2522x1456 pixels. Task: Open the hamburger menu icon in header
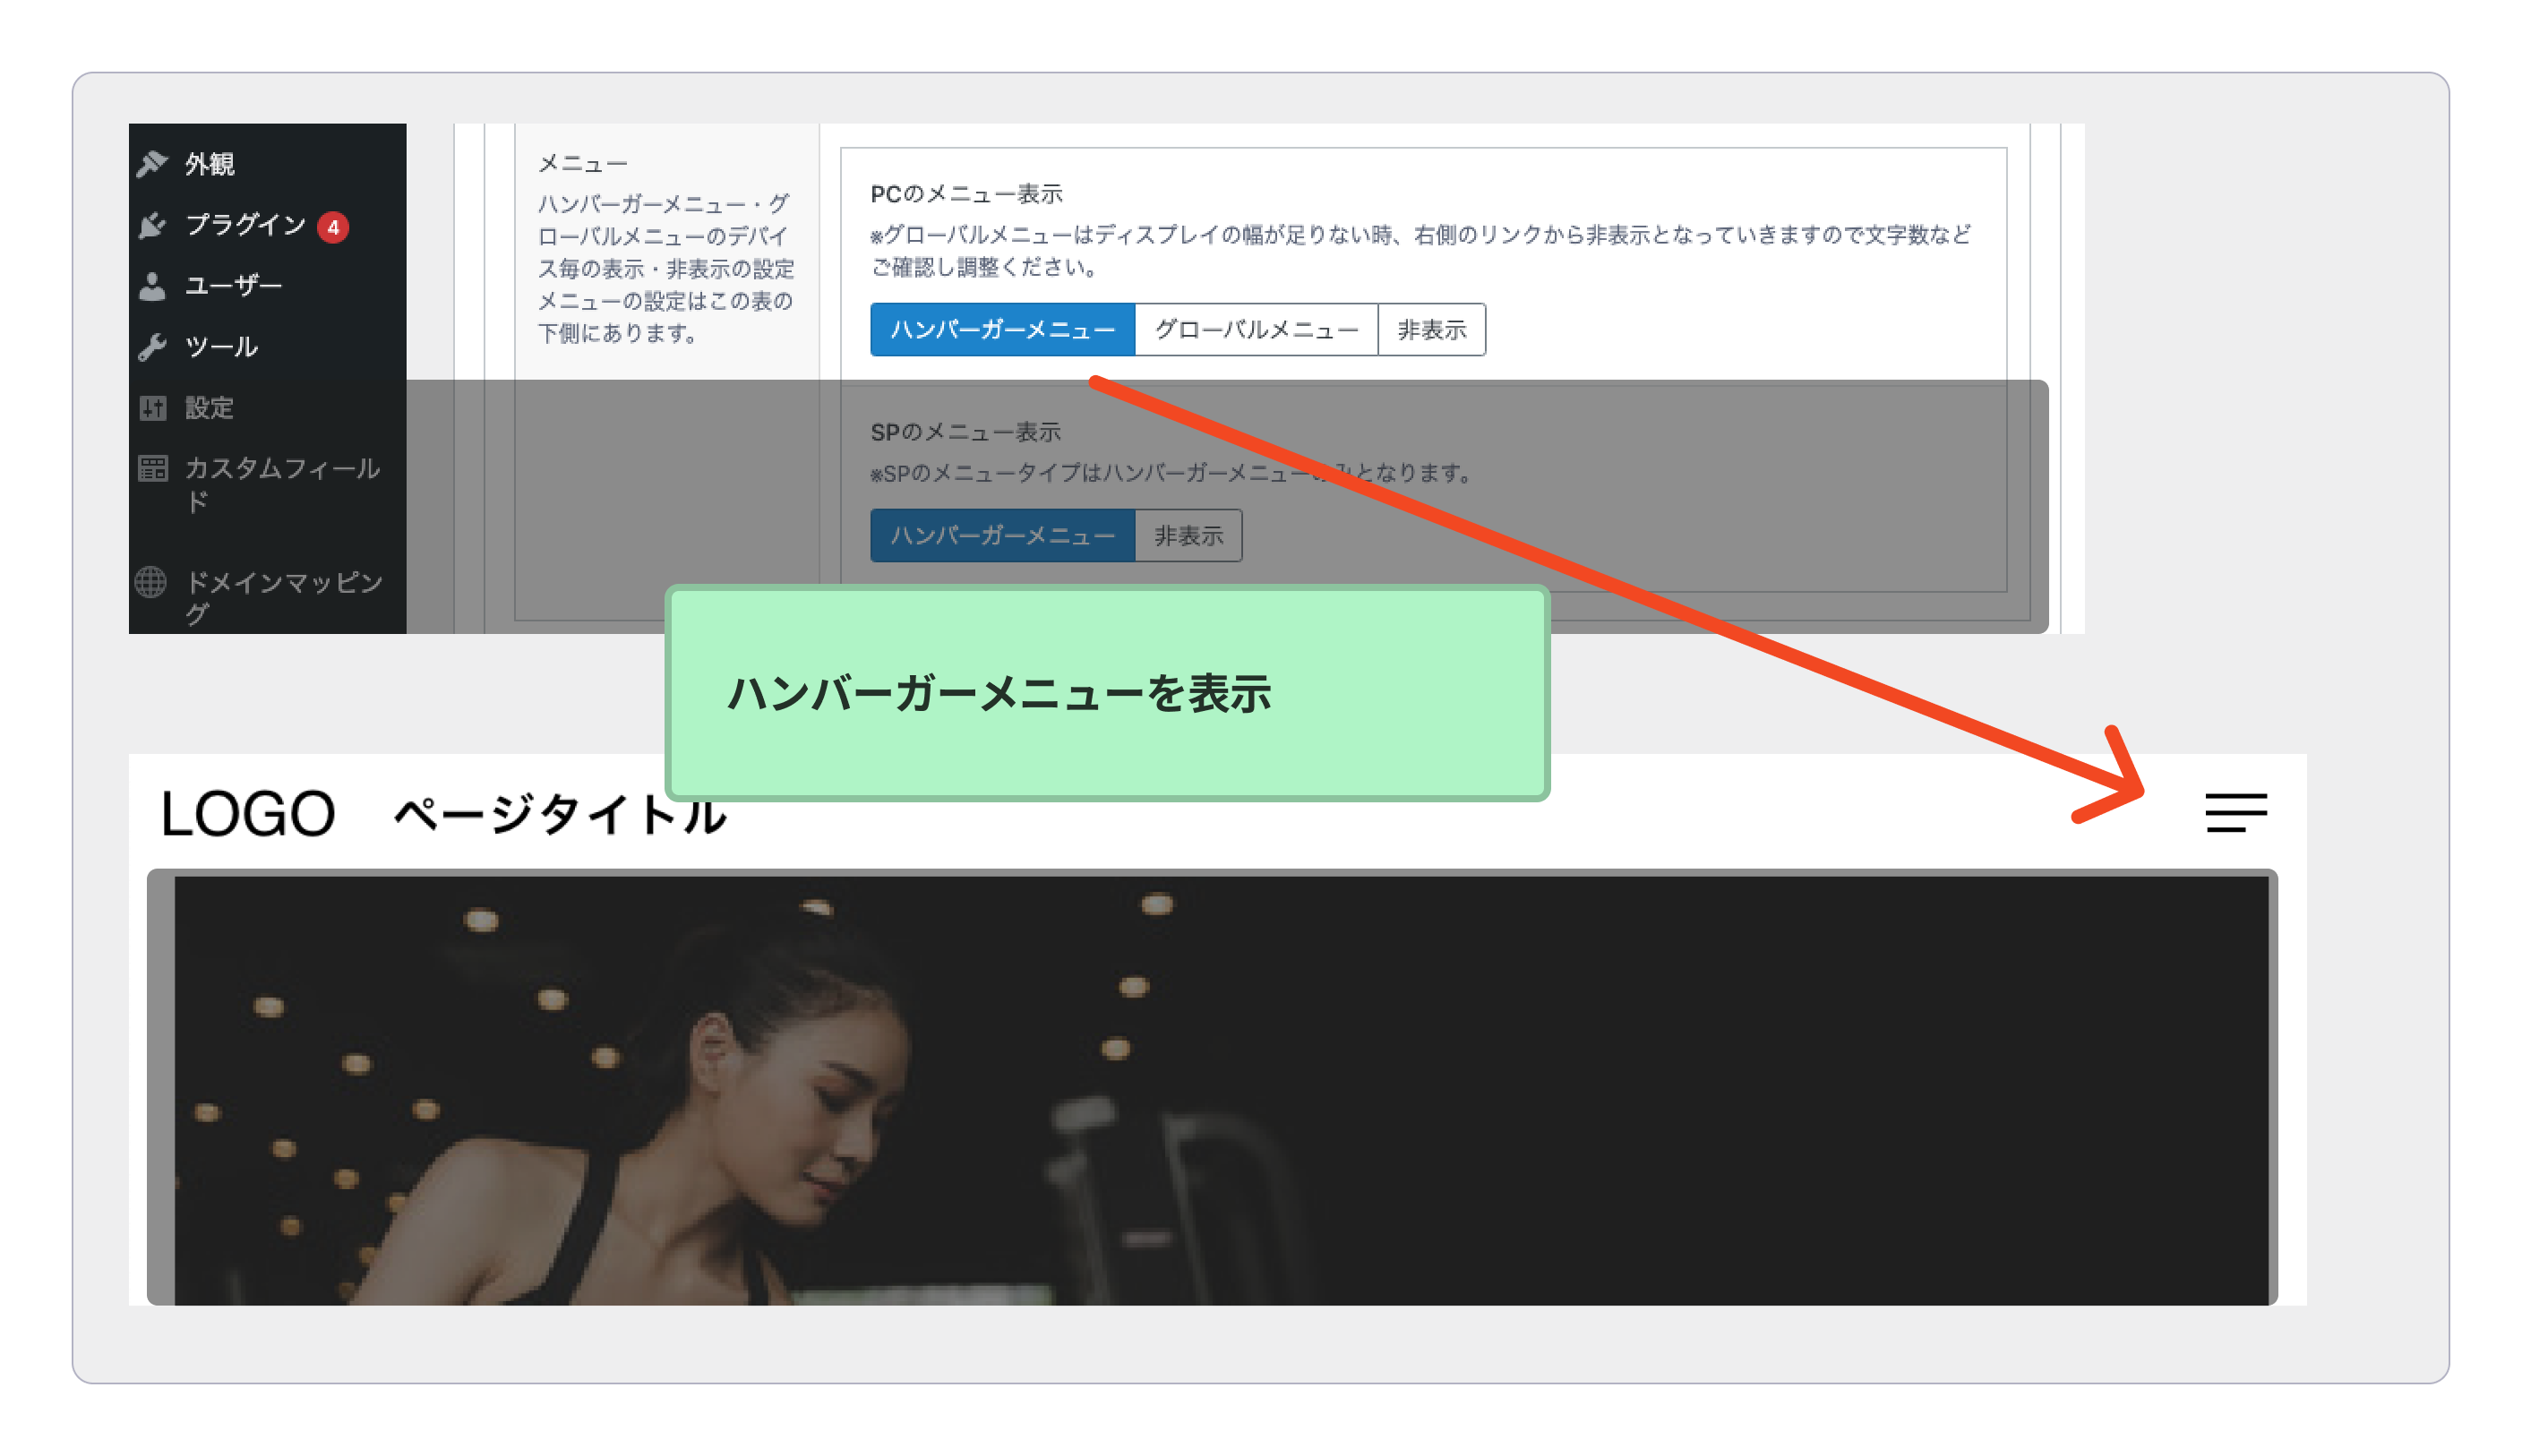pos(2236,813)
